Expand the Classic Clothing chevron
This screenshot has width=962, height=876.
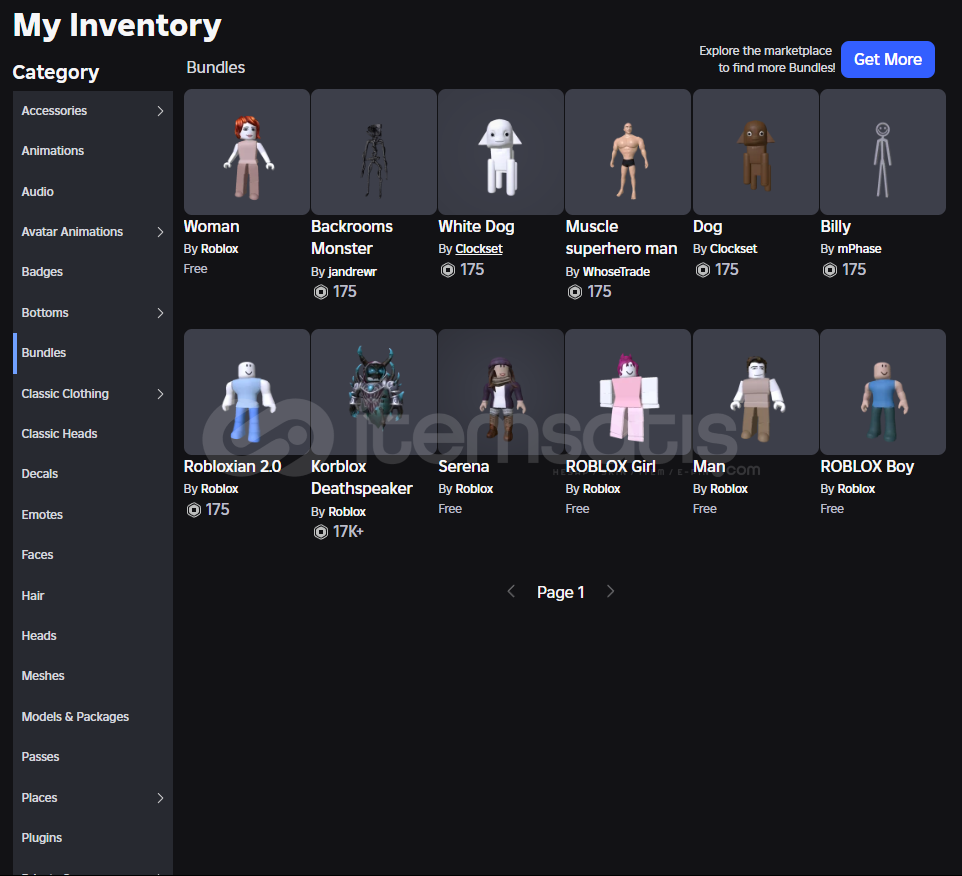coord(160,394)
